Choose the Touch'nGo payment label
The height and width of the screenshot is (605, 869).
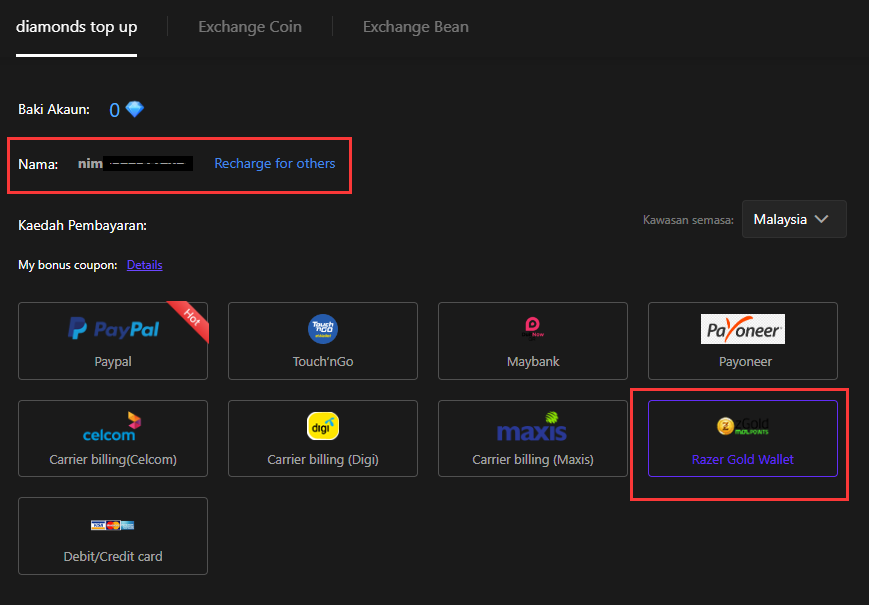323,362
